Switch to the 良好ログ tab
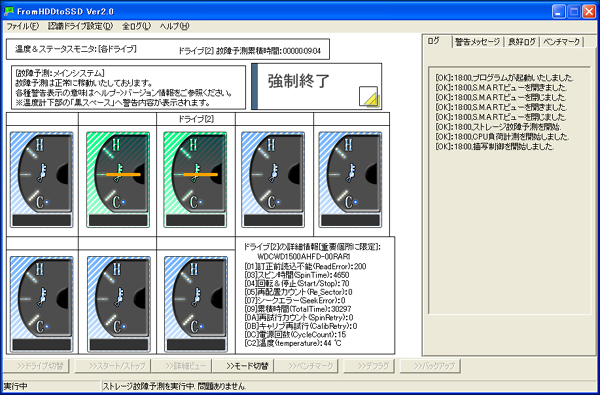Screen dimensions: 600x395 [522, 42]
